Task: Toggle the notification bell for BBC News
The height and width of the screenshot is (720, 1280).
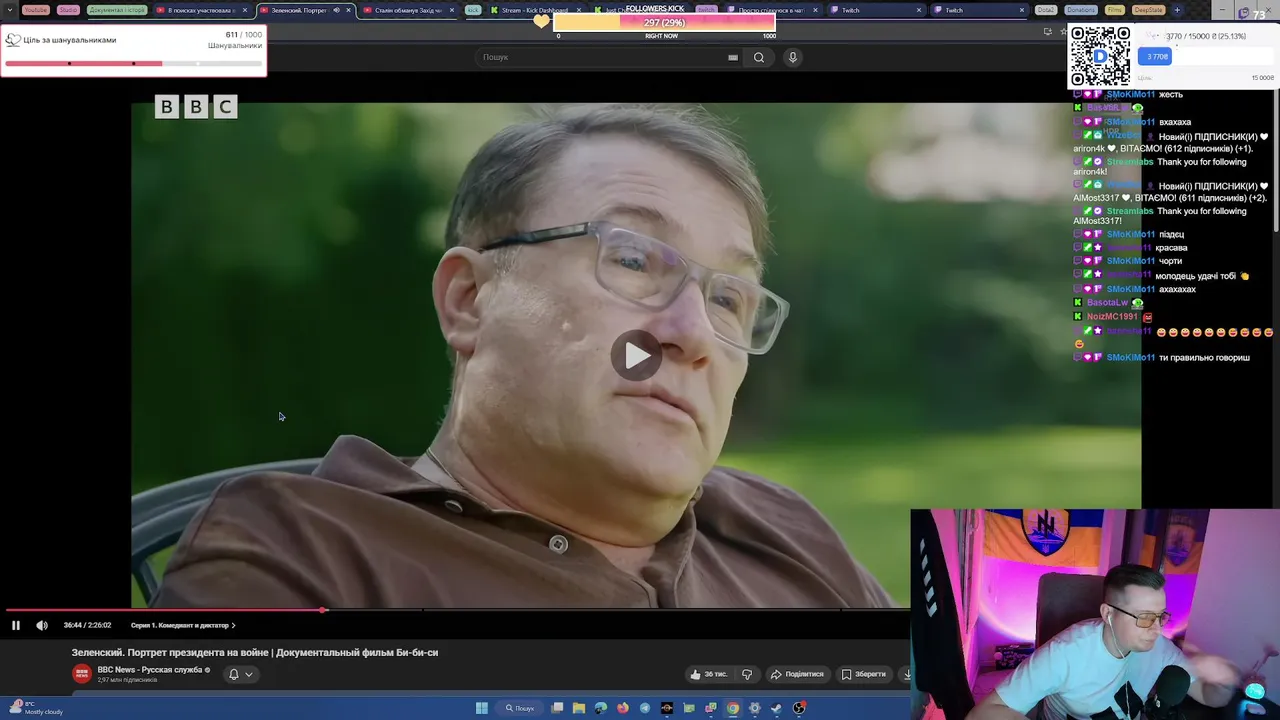Action: point(234,674)
